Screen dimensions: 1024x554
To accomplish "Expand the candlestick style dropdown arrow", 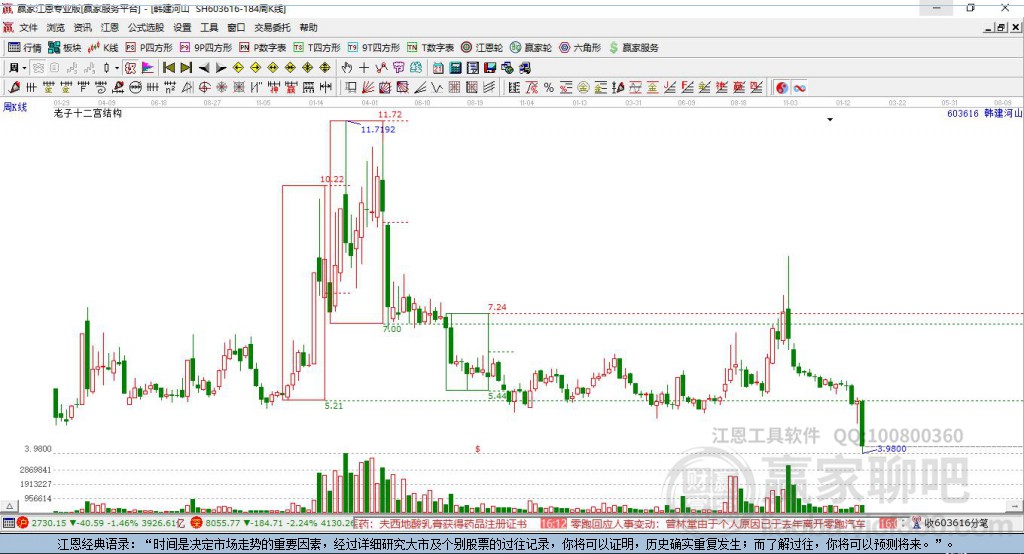I will pyautogui.click(x=117, y=68).
